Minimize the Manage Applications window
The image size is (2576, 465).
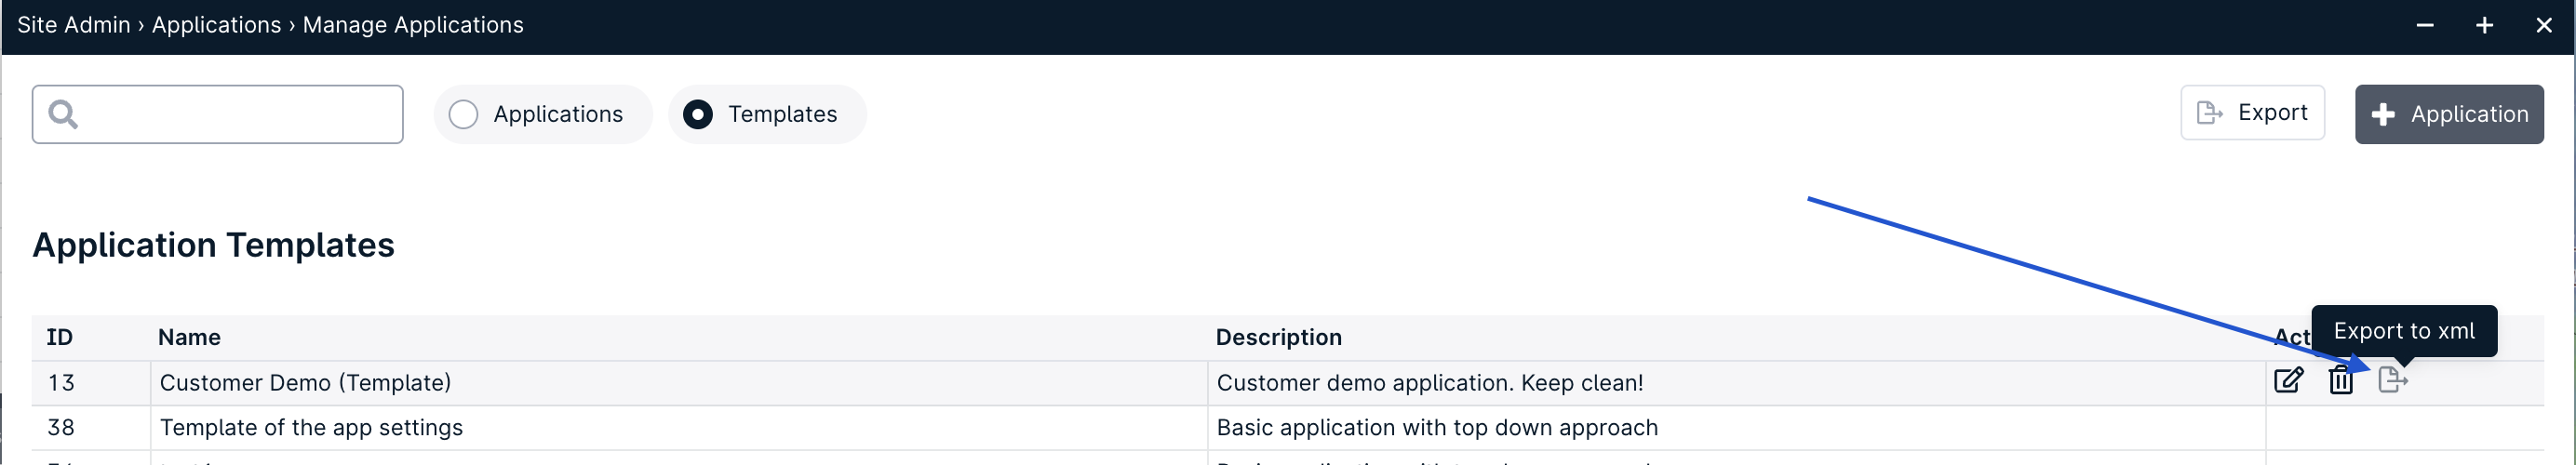pyautogui.click(x=2425, y=25)
